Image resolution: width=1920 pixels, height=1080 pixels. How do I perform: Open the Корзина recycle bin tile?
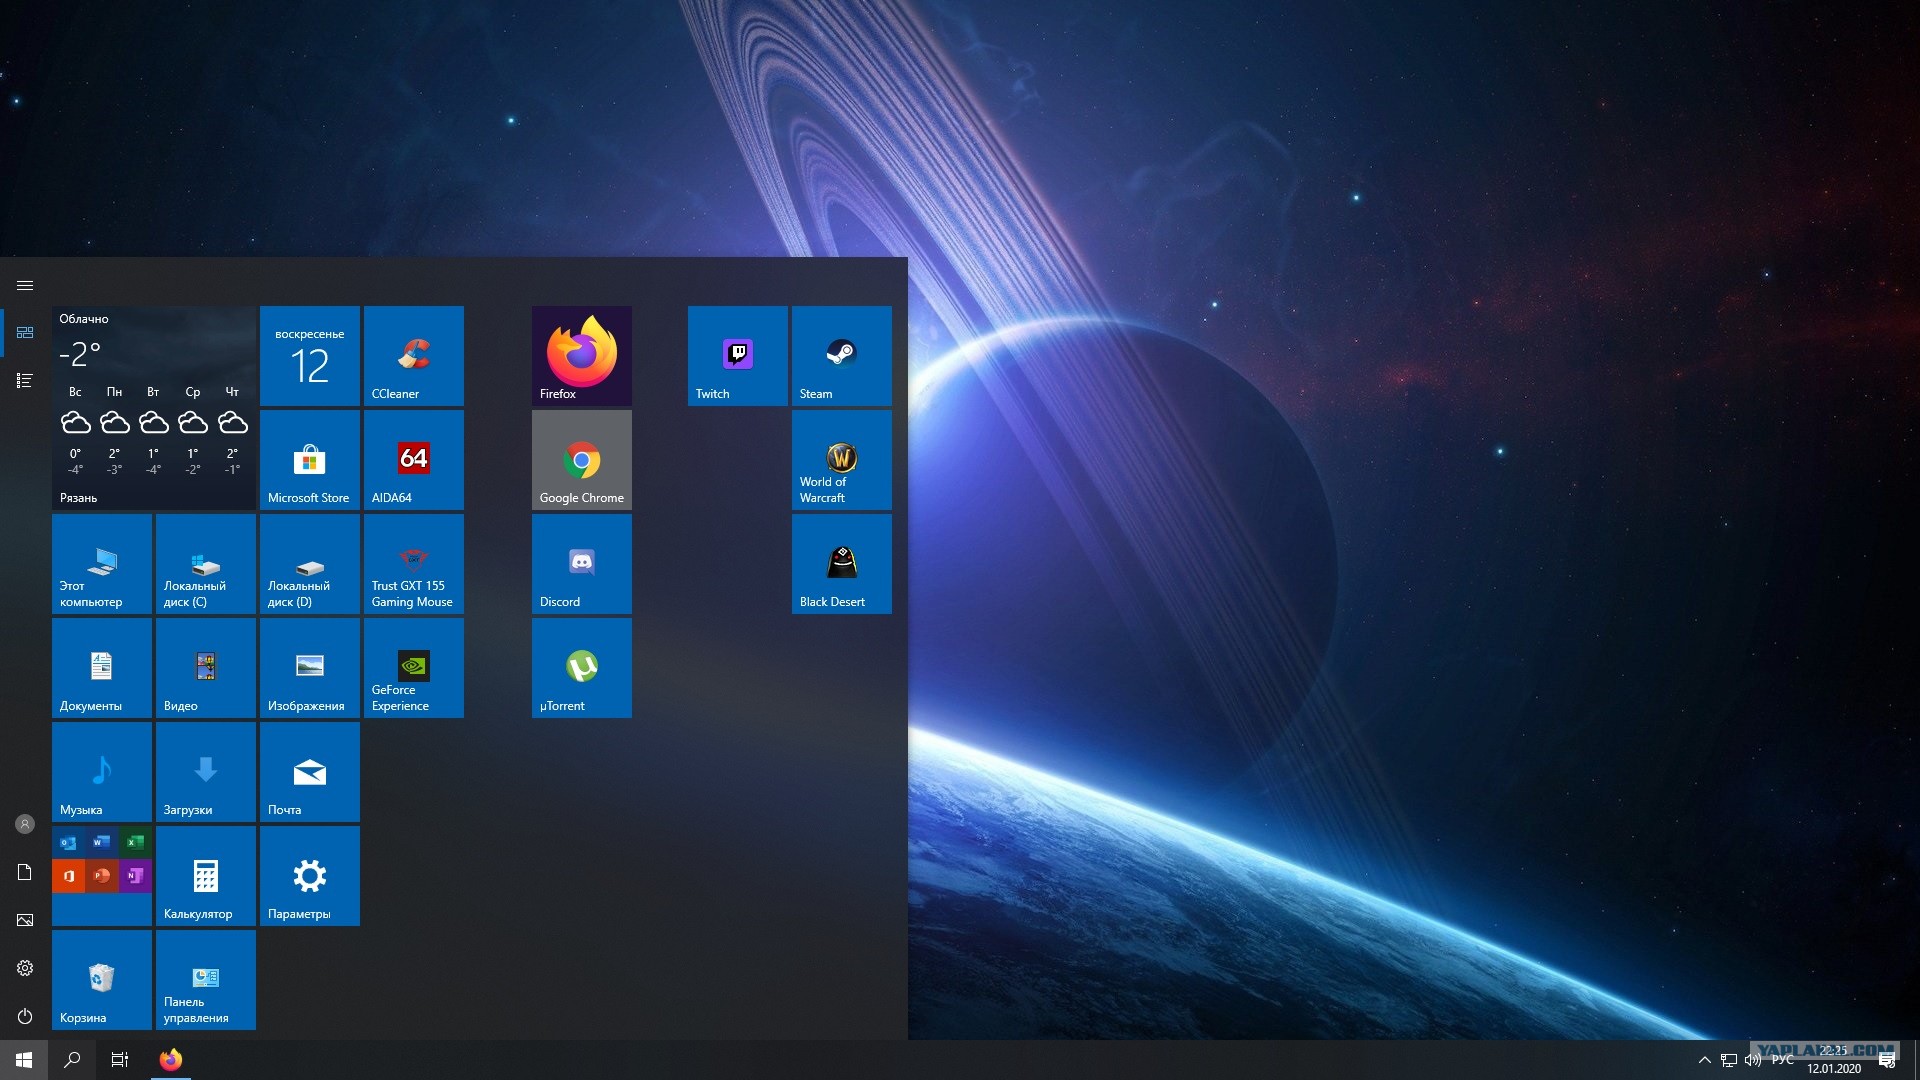[x=102, y=980]
